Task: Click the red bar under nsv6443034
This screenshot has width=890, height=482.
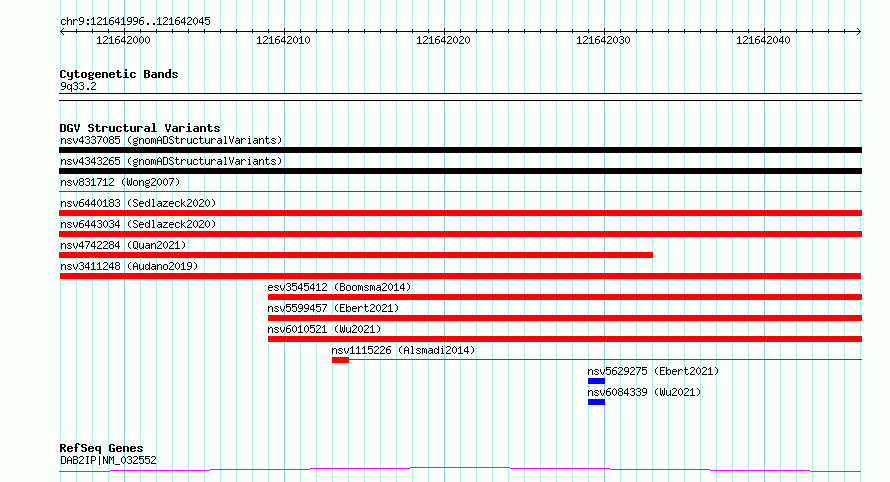Action: point(460,234)
